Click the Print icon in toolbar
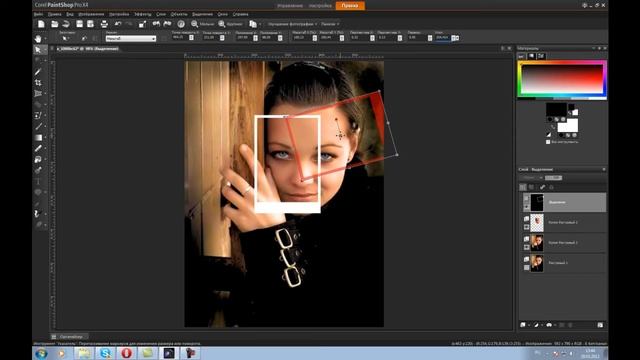640x360 pixels. pos(104,24)
